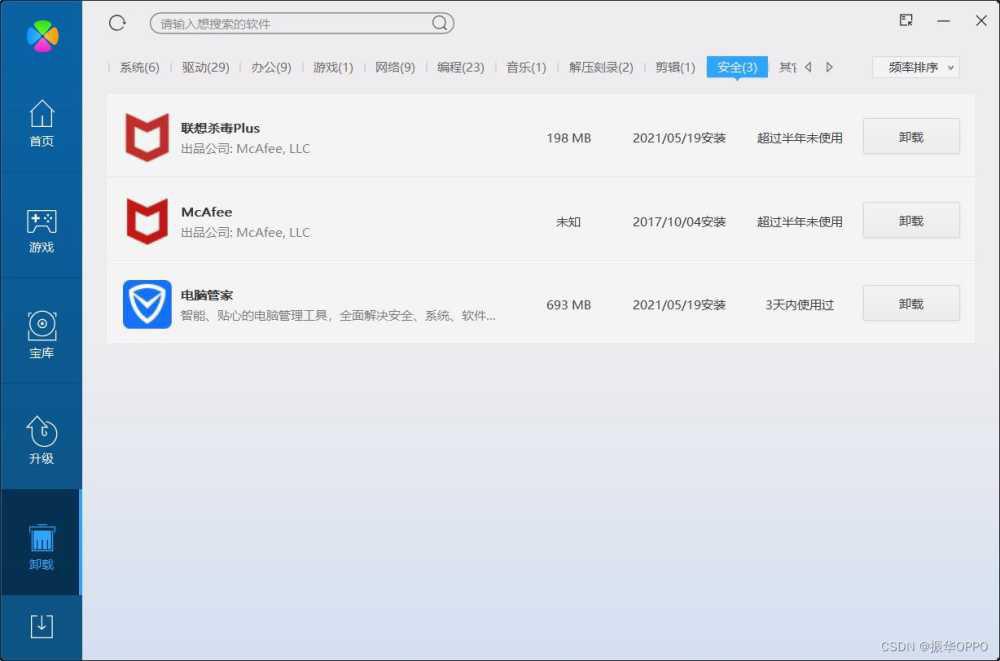Click the left arrow beside category tabs
The image size is (1000, 661).
click(810, 67)
